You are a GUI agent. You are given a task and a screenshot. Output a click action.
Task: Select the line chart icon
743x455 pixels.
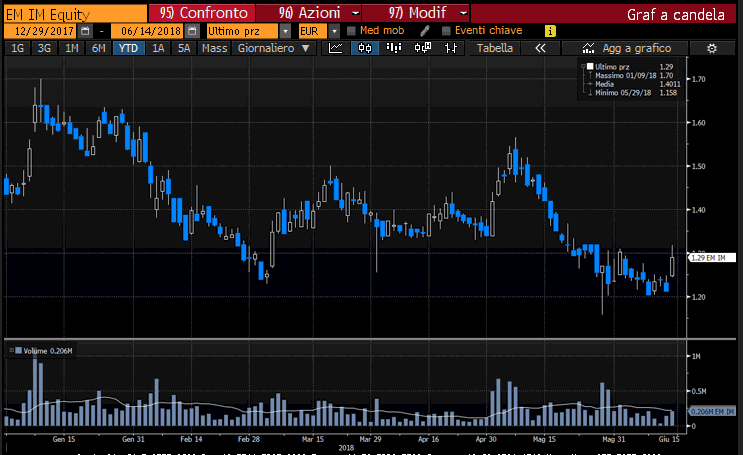335,48
